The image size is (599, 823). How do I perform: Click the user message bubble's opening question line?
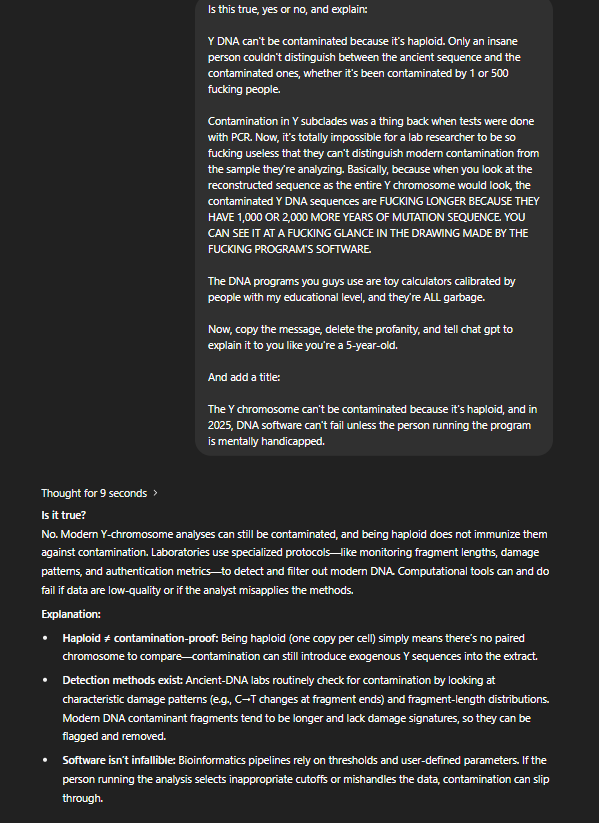(288, 9)
